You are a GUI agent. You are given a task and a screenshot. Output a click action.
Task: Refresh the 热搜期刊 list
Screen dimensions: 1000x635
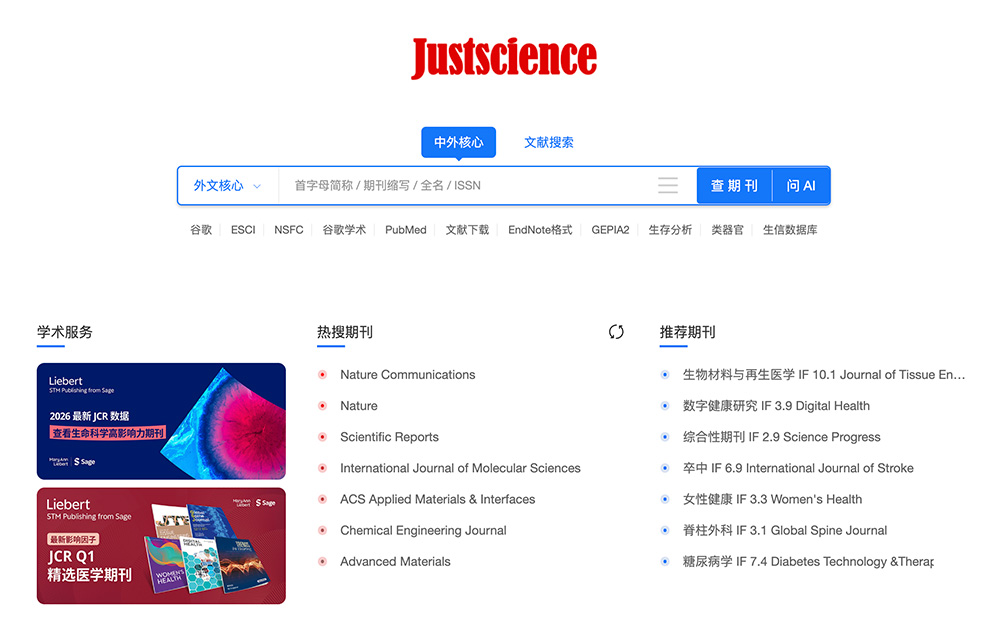(x=616, y=332)
